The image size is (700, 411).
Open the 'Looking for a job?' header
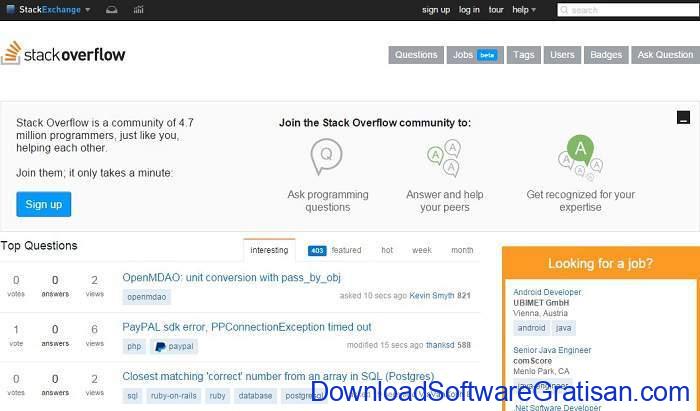coord(600,263)
